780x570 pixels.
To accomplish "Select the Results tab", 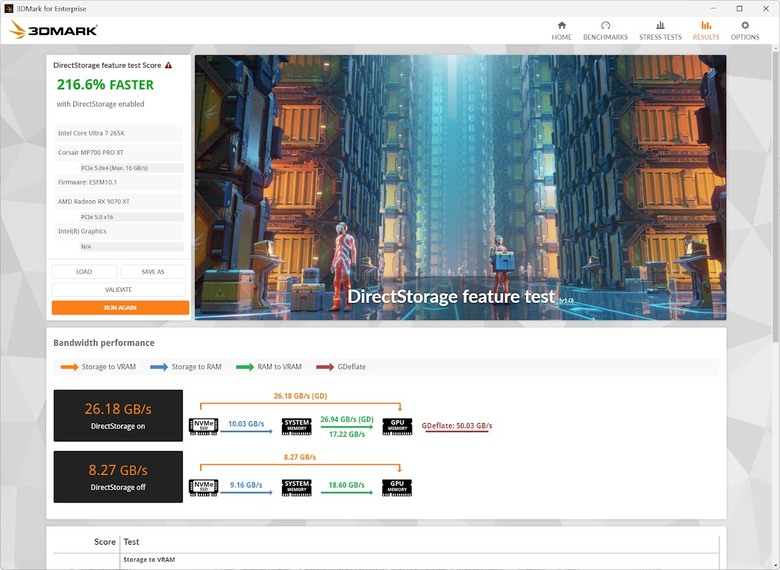I will click(x=705, y=31).
